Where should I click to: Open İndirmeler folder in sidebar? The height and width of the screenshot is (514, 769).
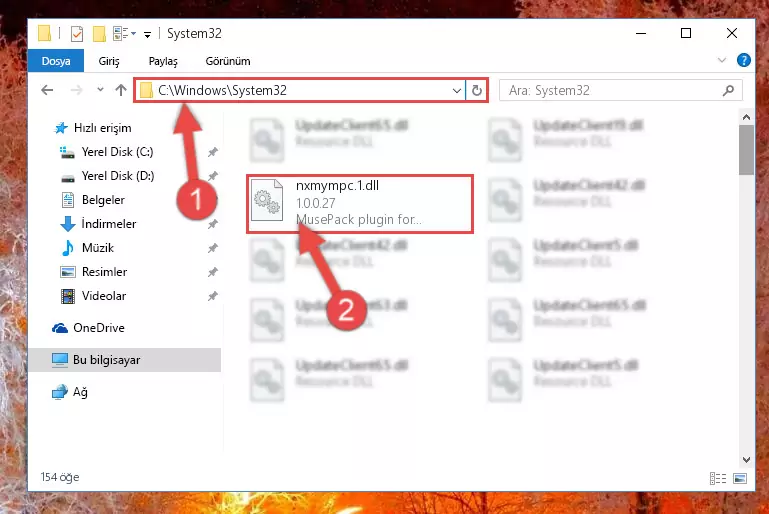click(x=108, y=224)
